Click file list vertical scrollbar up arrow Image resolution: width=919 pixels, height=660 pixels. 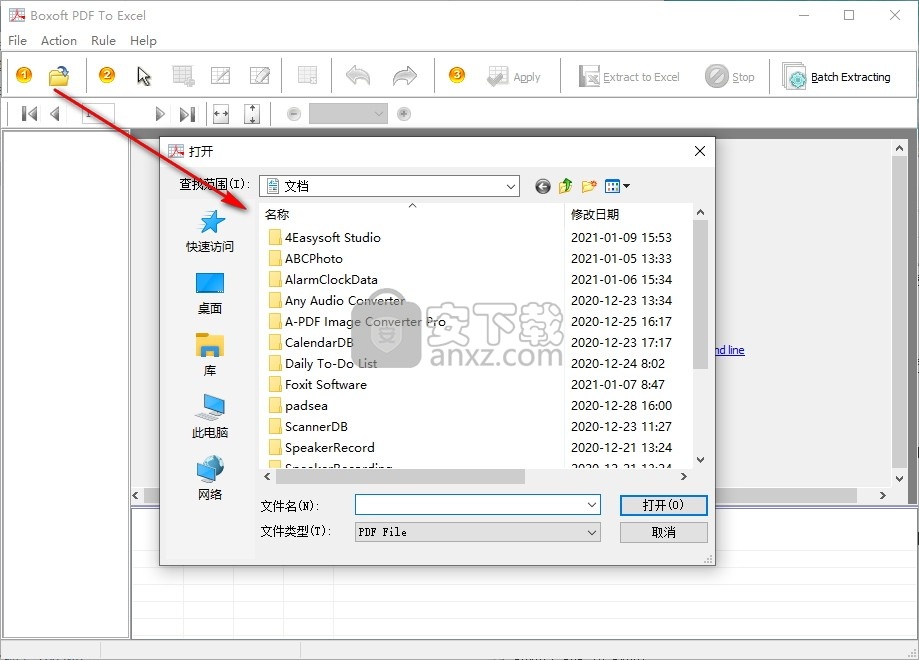coord(700,212)
